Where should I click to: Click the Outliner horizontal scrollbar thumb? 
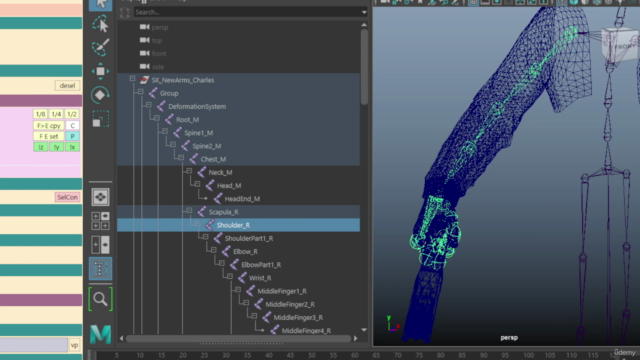pyautogui.click(x=238, y=338)
